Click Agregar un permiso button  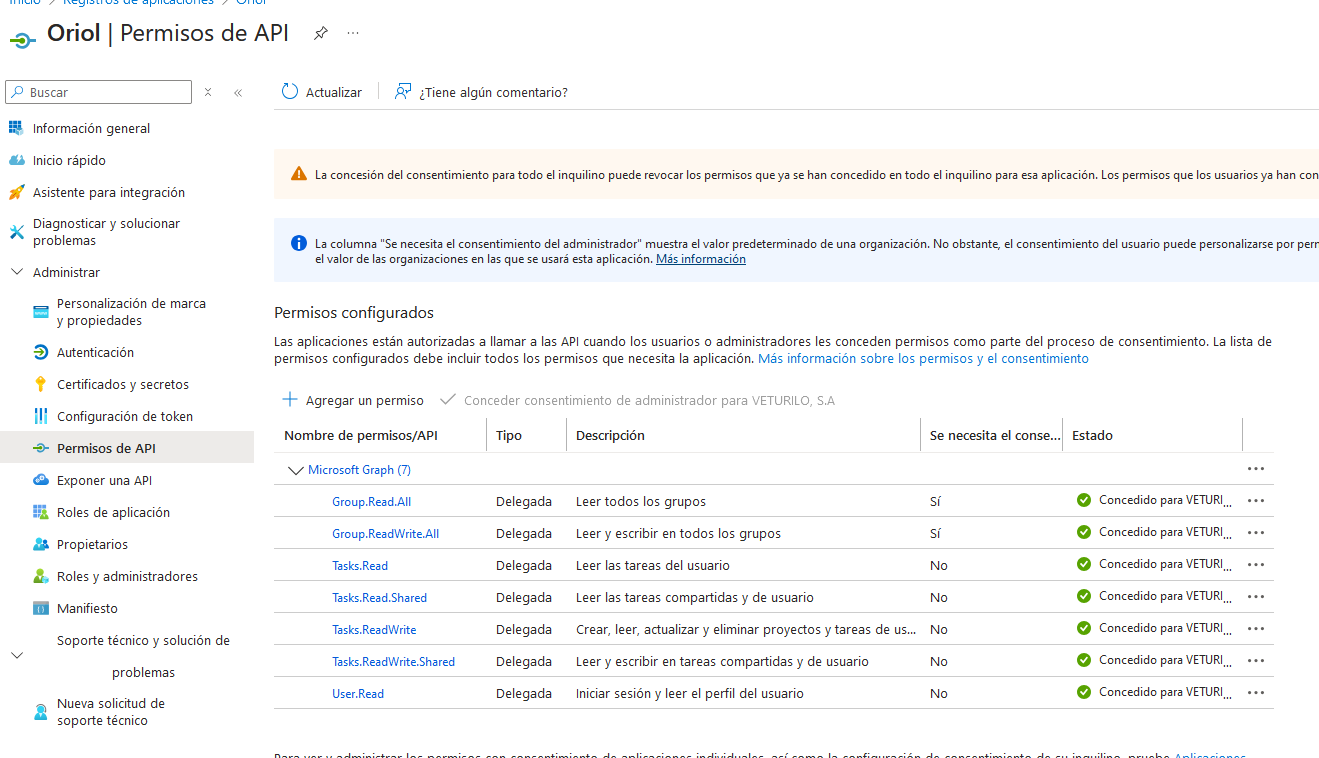pos(353,400)
